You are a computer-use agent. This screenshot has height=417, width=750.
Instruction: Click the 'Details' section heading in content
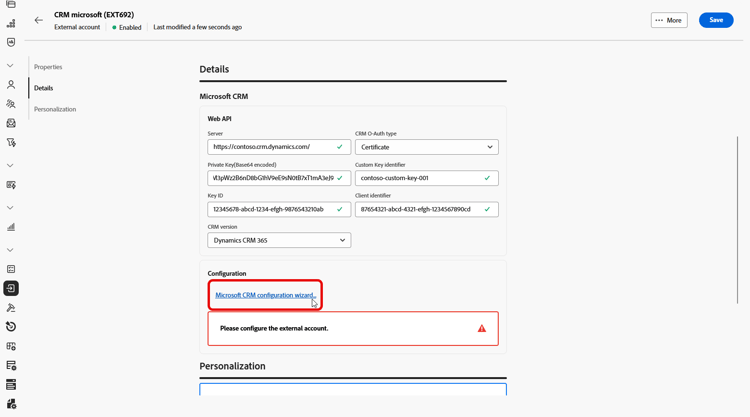[214, 69]
